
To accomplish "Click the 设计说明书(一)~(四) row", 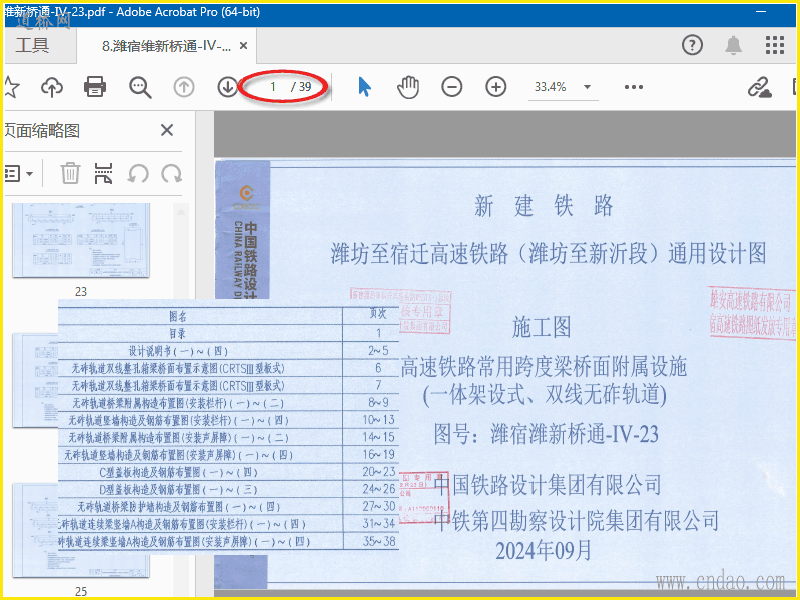I will click(x=228, y=351).
